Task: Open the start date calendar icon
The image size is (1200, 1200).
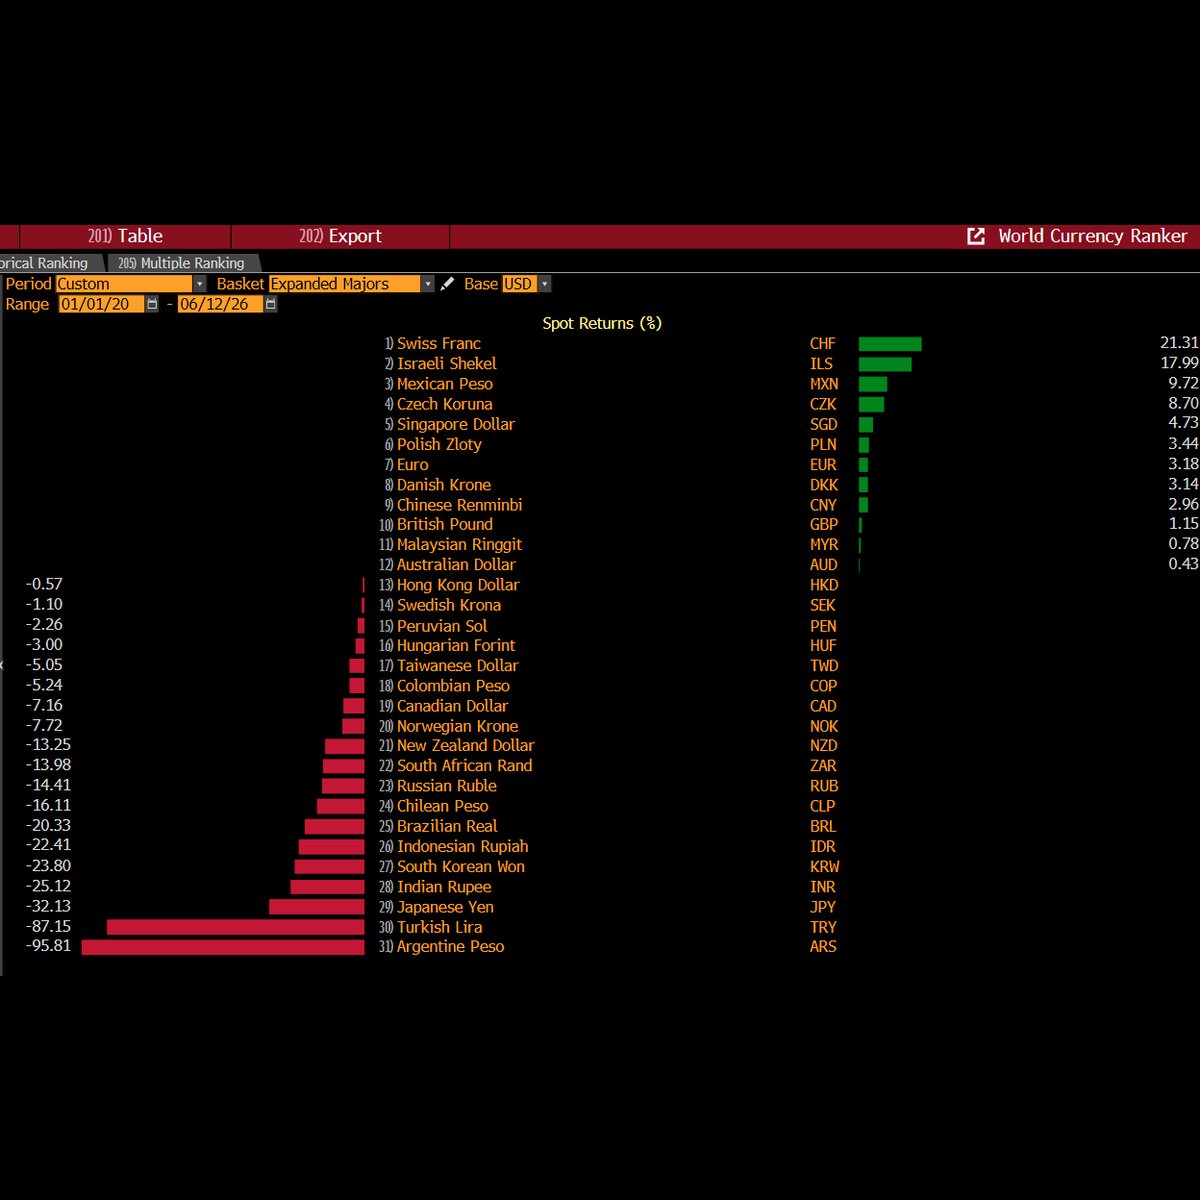Action: pos(152,304)
